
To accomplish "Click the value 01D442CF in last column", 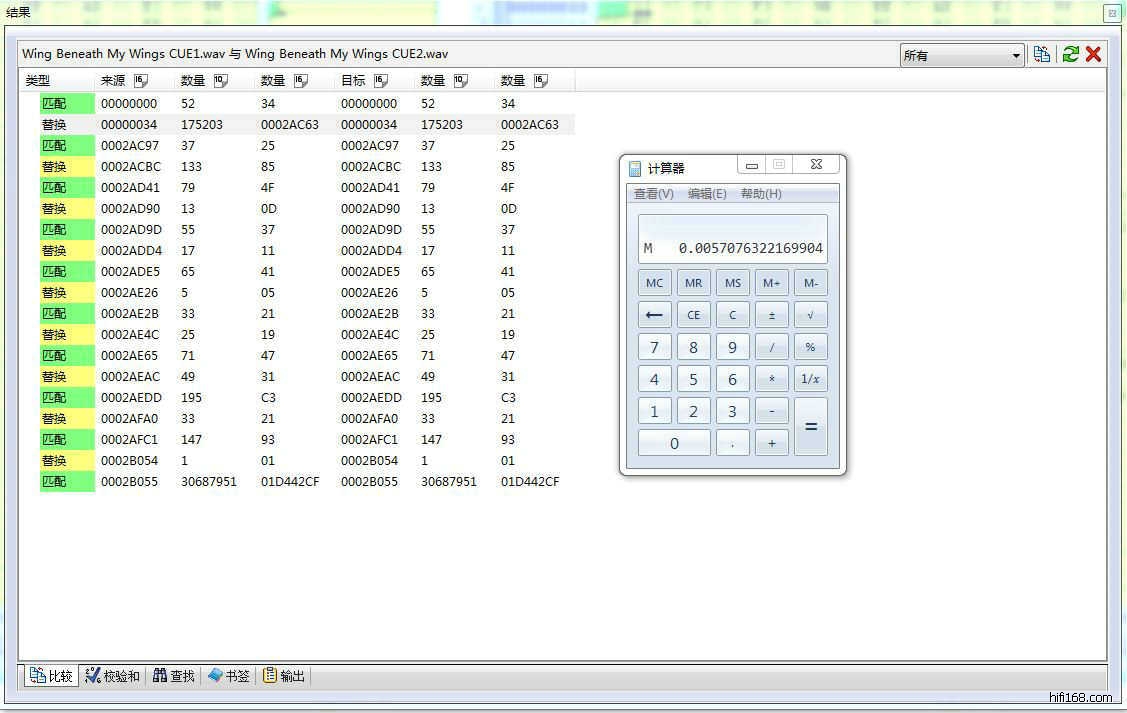I will point(530,482).
